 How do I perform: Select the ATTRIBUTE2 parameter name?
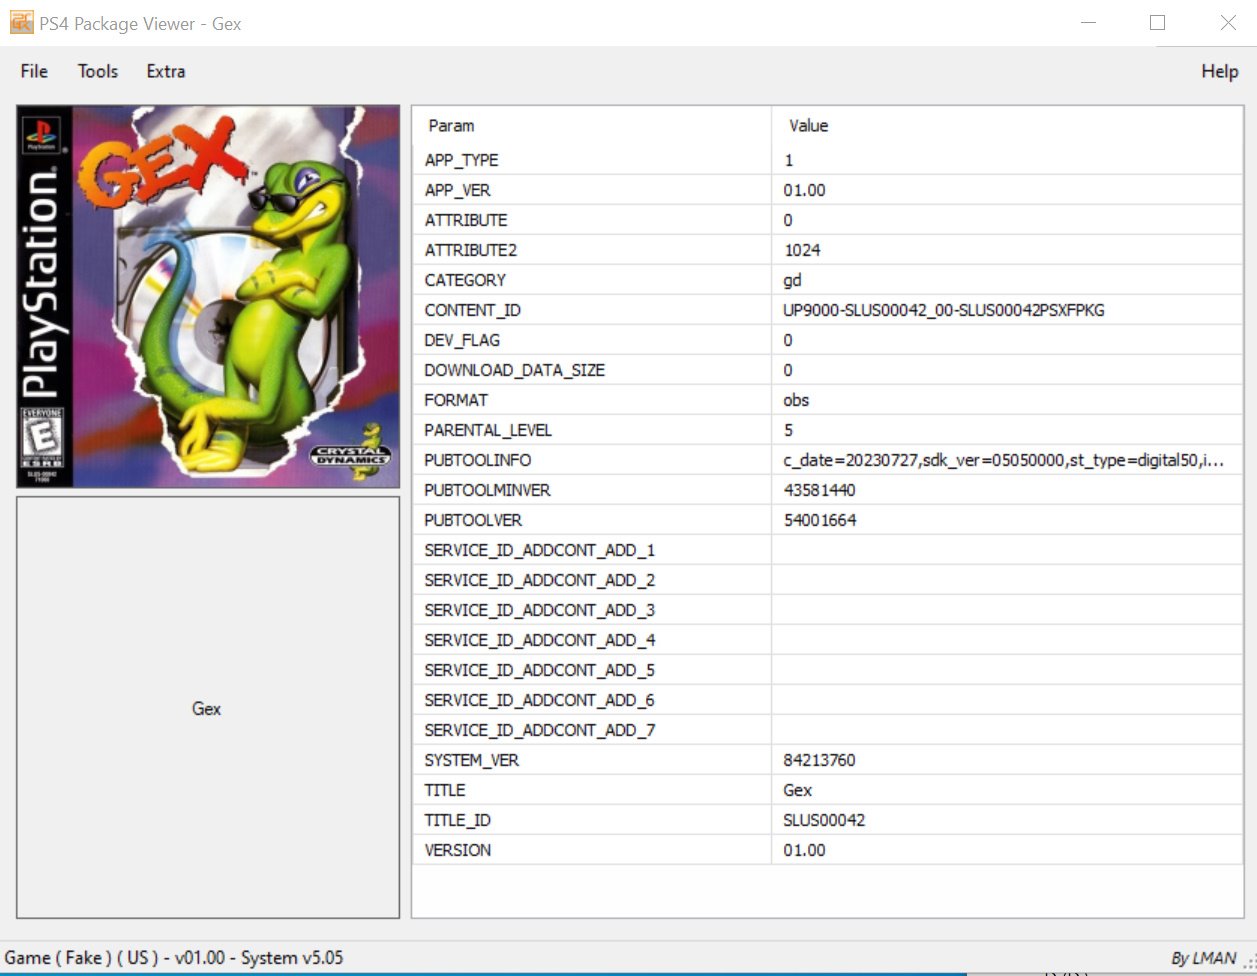point(471,250)
